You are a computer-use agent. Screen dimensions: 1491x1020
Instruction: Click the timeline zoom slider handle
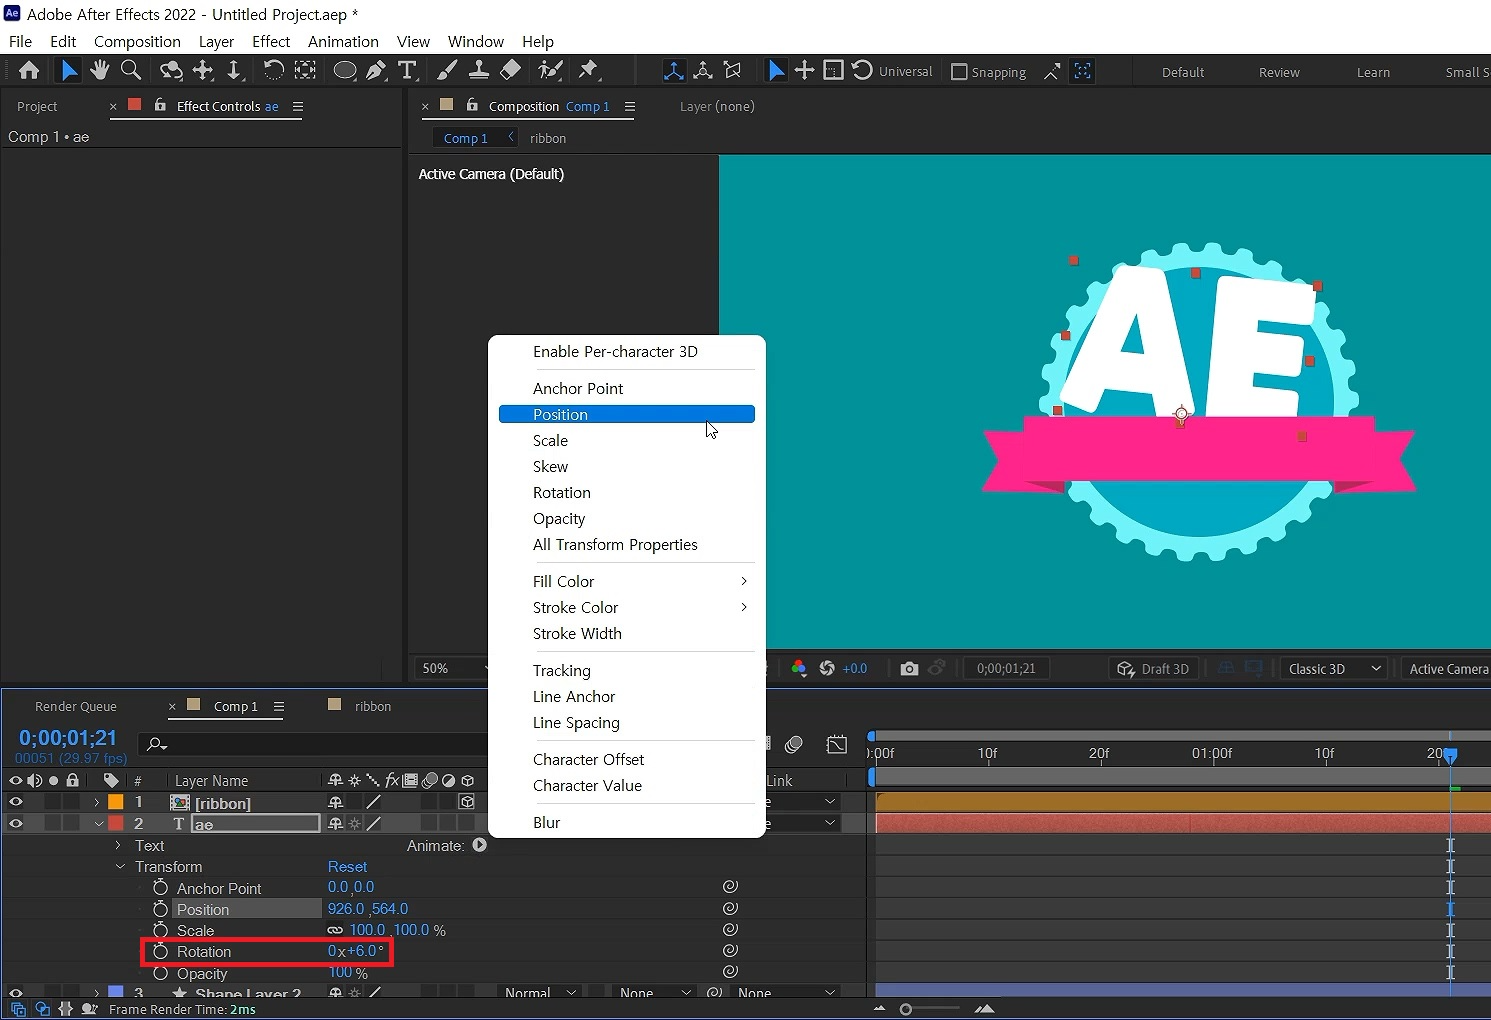click(x=906, y=1009)
